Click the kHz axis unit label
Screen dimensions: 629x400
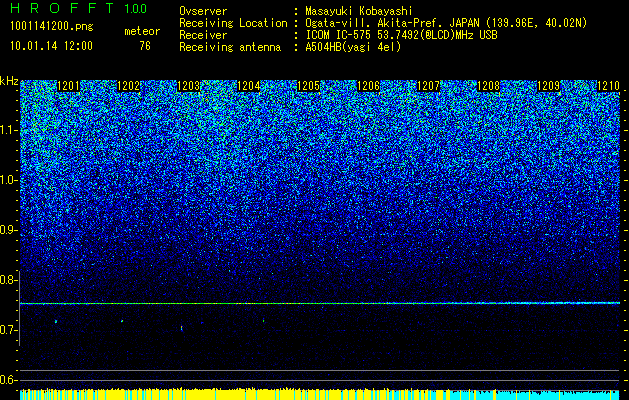pos(9,81)
